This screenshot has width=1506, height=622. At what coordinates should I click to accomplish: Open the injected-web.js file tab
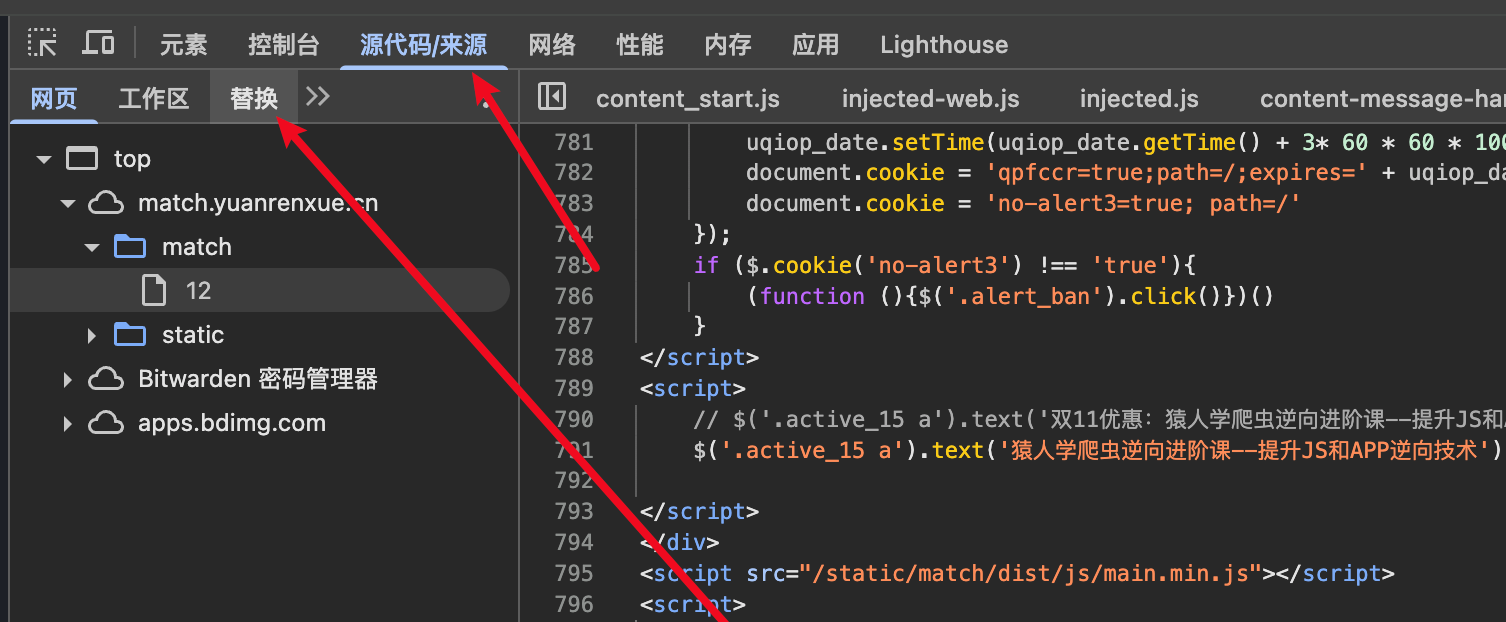[930, 99]
